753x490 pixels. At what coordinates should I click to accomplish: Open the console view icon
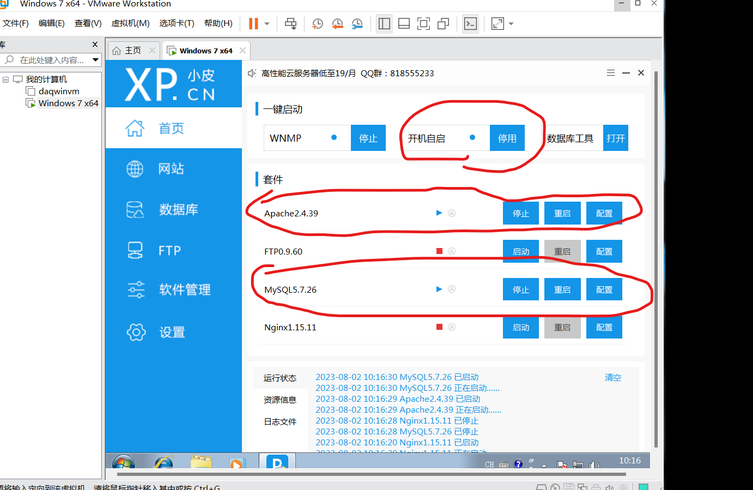[x=470, y=24]
